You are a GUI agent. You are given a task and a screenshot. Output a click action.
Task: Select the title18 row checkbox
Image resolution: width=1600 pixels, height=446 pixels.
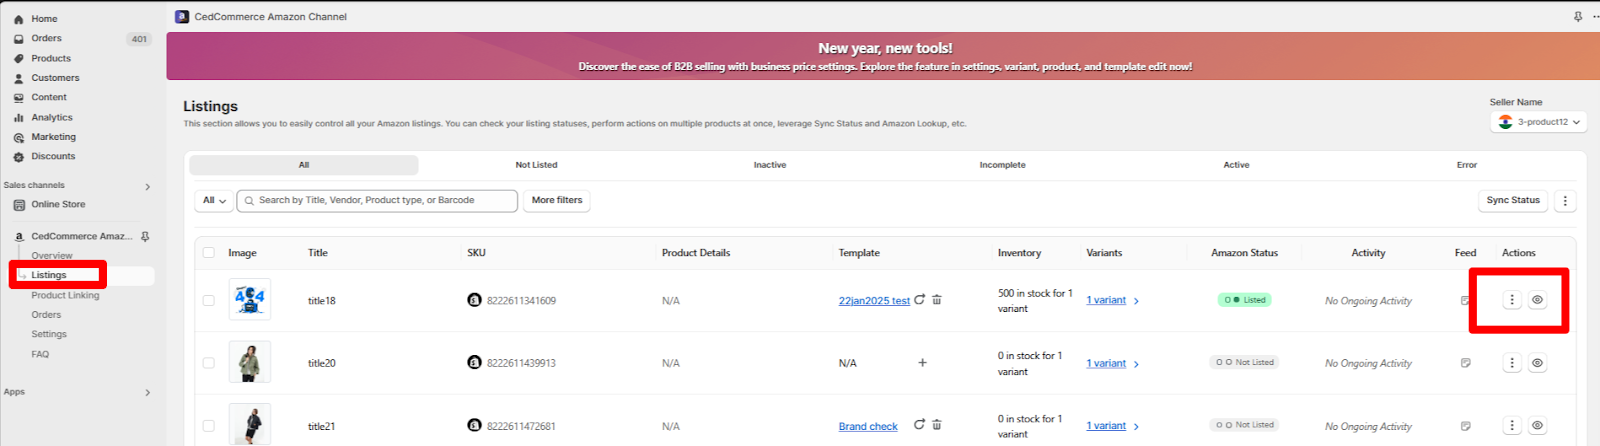coord(209,300)
